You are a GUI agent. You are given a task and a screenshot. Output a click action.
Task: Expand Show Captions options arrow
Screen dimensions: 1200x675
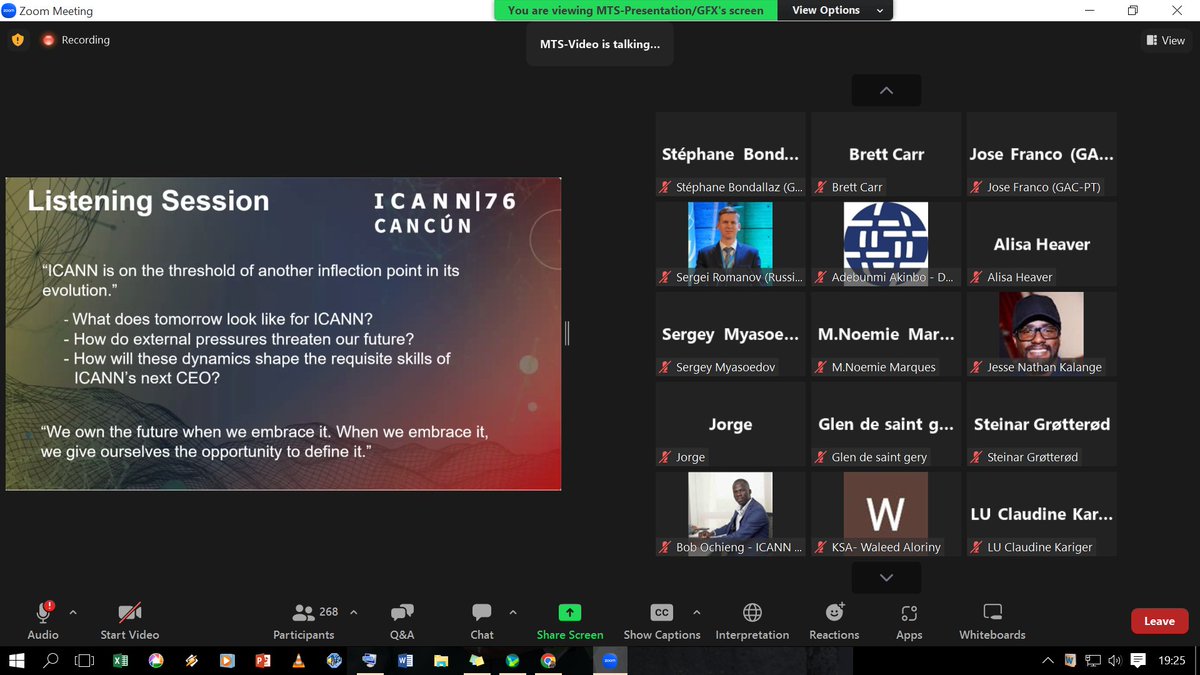697,612
